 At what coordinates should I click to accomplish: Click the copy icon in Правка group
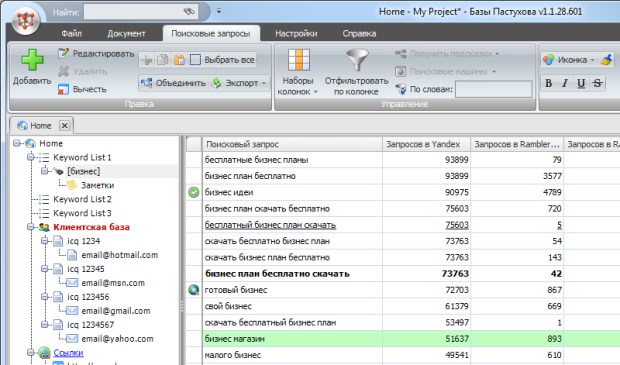pyautogui.click(x=163, y=60)
